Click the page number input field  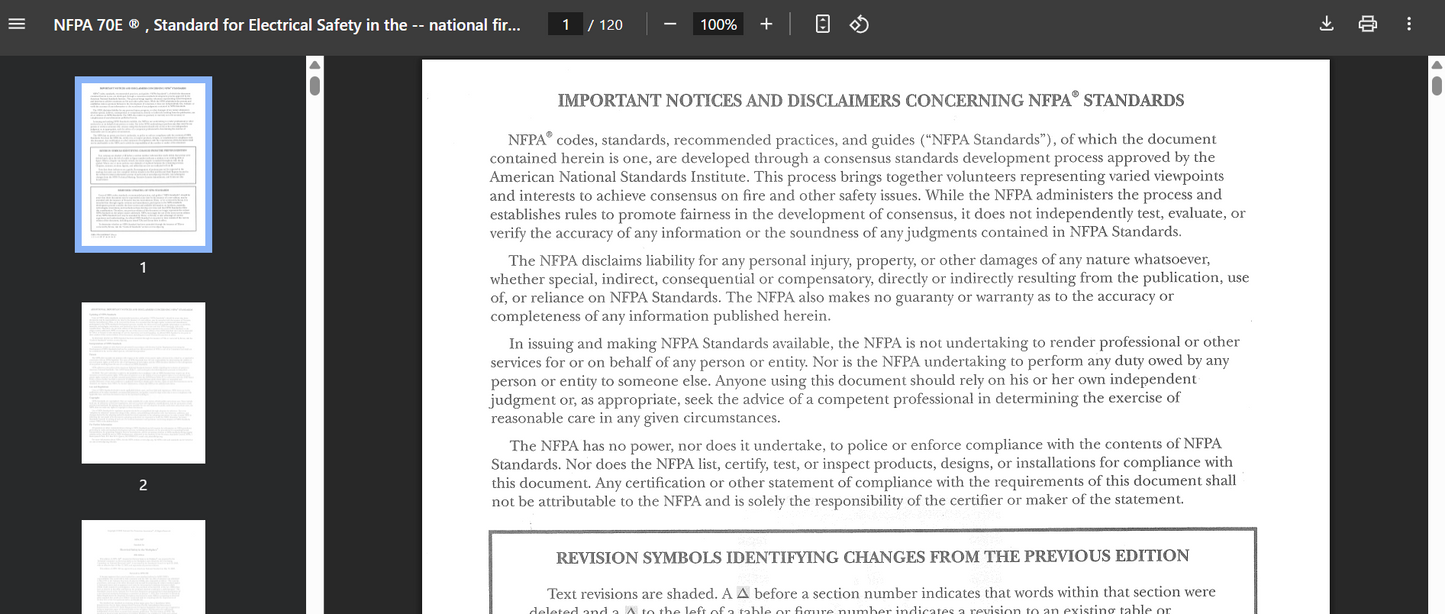tap(566, 23)
